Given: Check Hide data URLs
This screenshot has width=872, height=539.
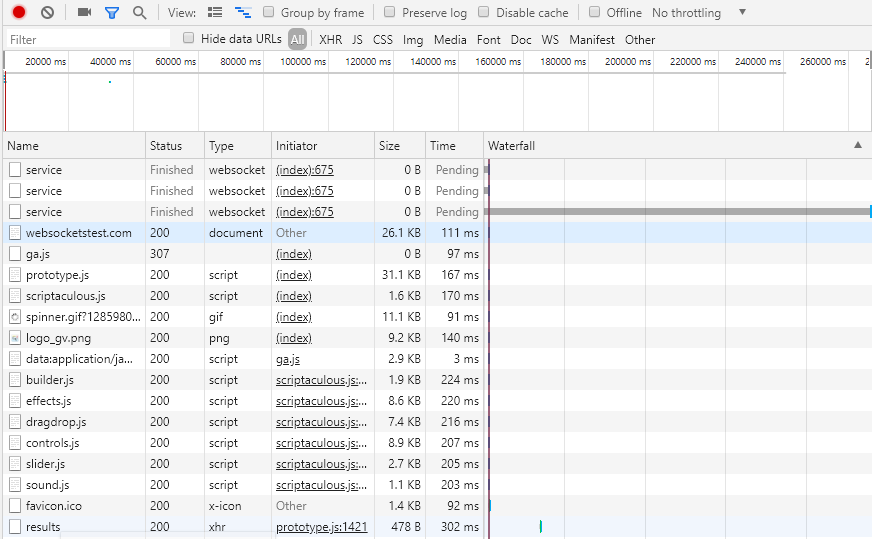Looking at the screenshot, I should 189,38.
